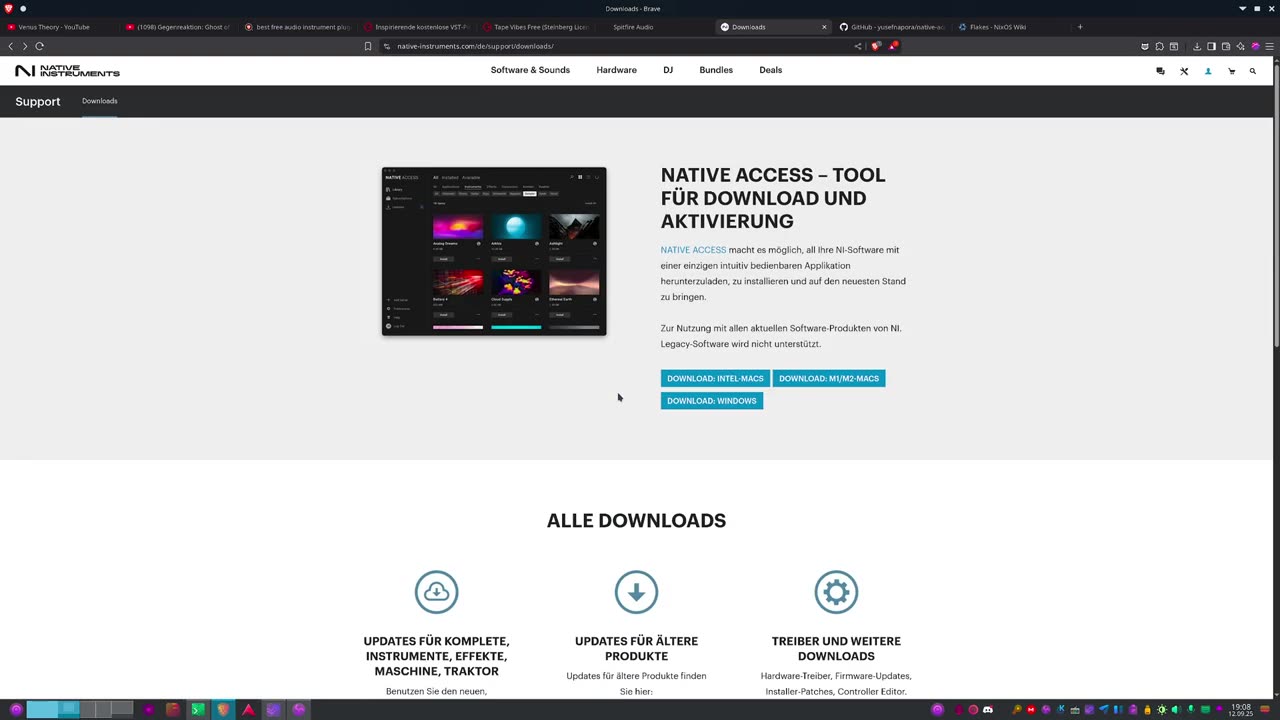Click the gear icon for drivers downloads

836,592
